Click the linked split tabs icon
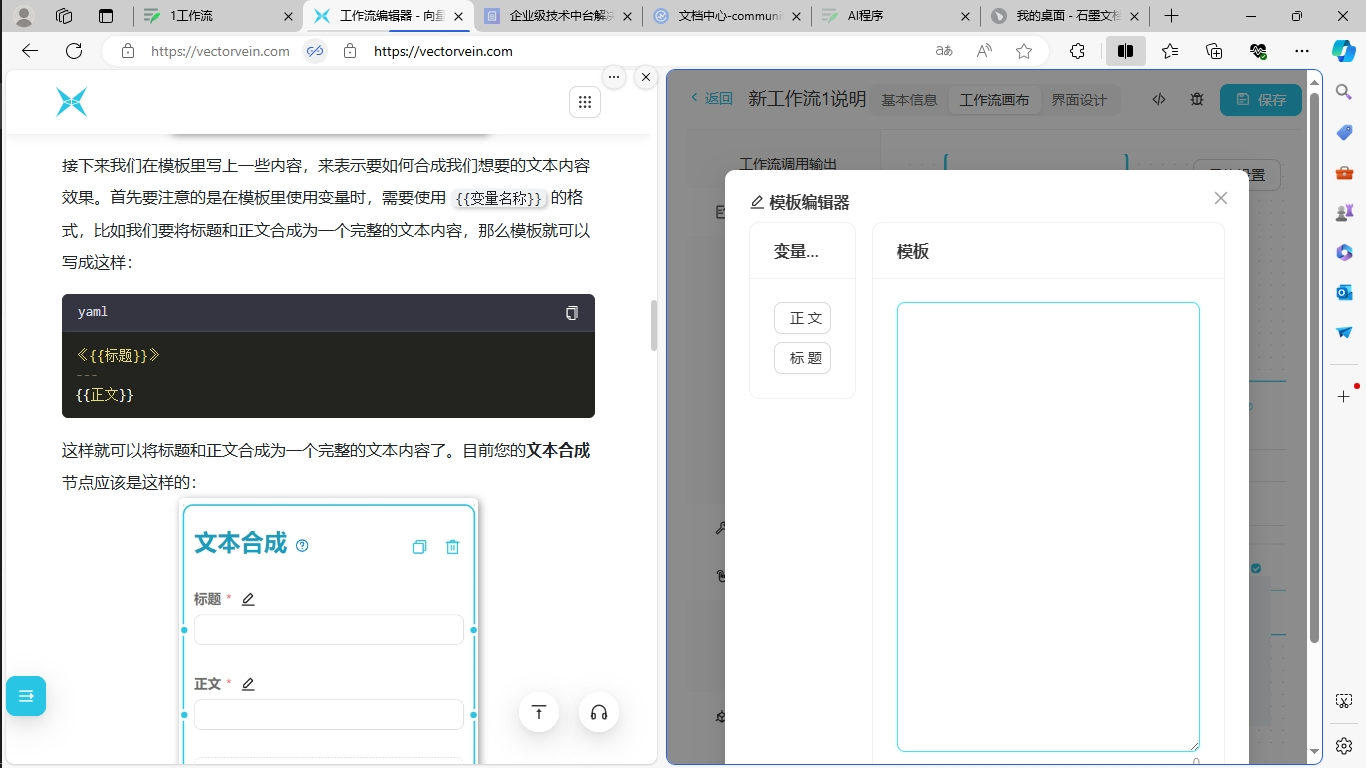Screen dimensions: 1366x768 315,51
